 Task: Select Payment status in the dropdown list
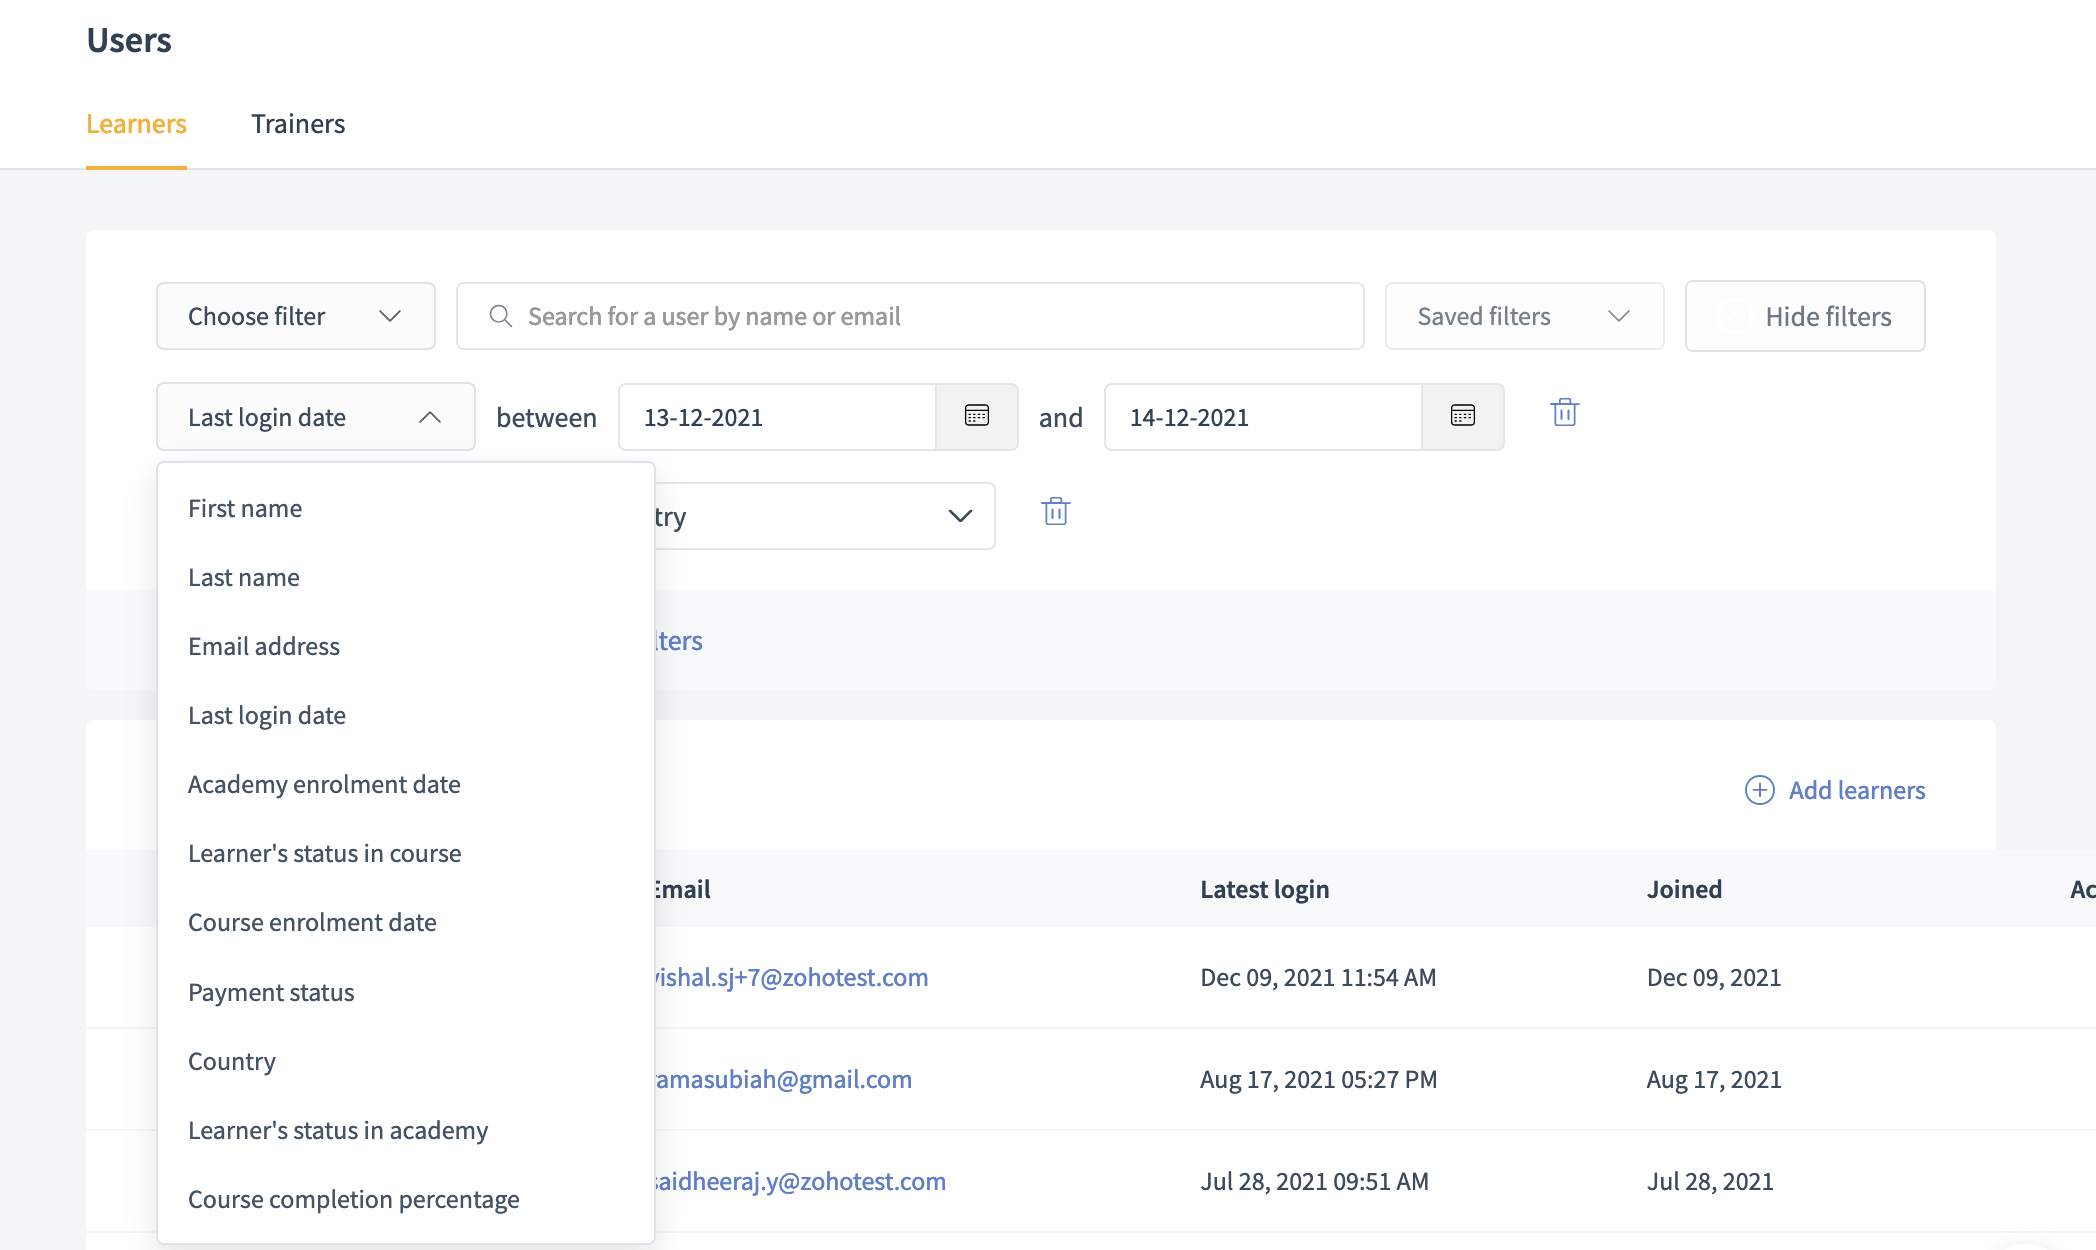pyautogui.click(x=271, y=993)
